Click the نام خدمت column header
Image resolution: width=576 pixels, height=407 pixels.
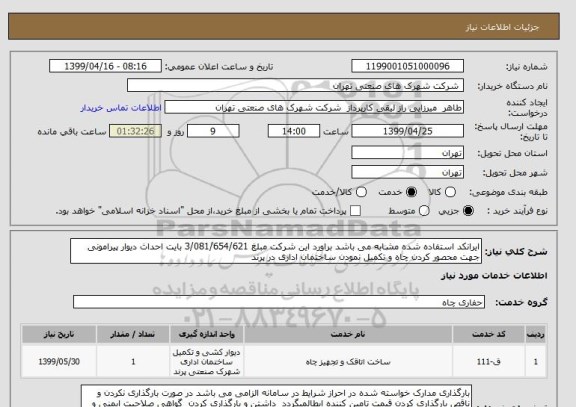point(348,334)
